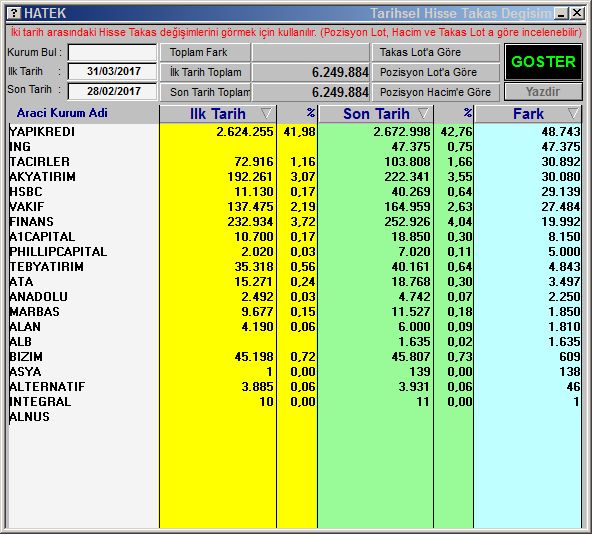
Task: Click the Yazdir print button
Action: pos(543,92)
